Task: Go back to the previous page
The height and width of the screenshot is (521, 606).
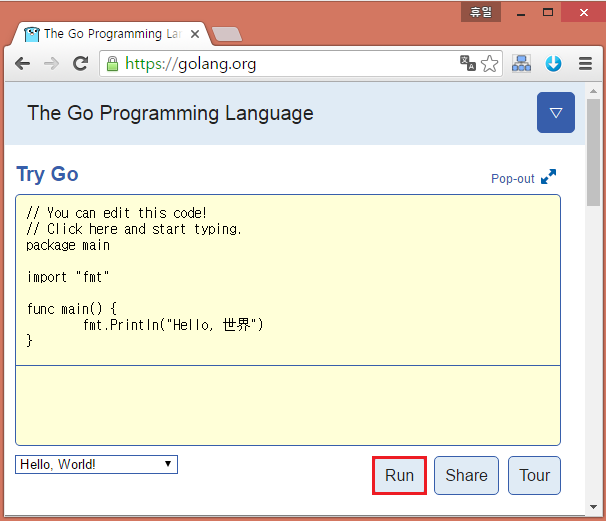Action: pyautogui.click(x=22, y=64)
